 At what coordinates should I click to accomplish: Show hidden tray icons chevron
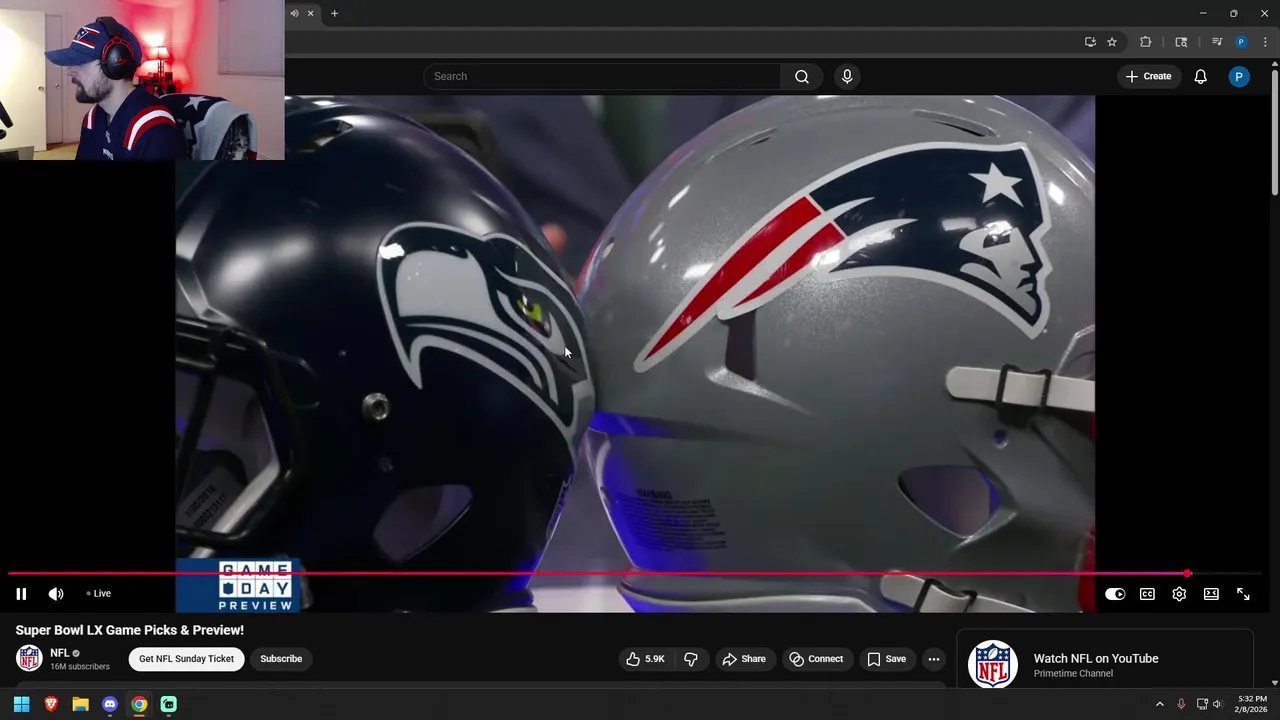pos(1160,704)
